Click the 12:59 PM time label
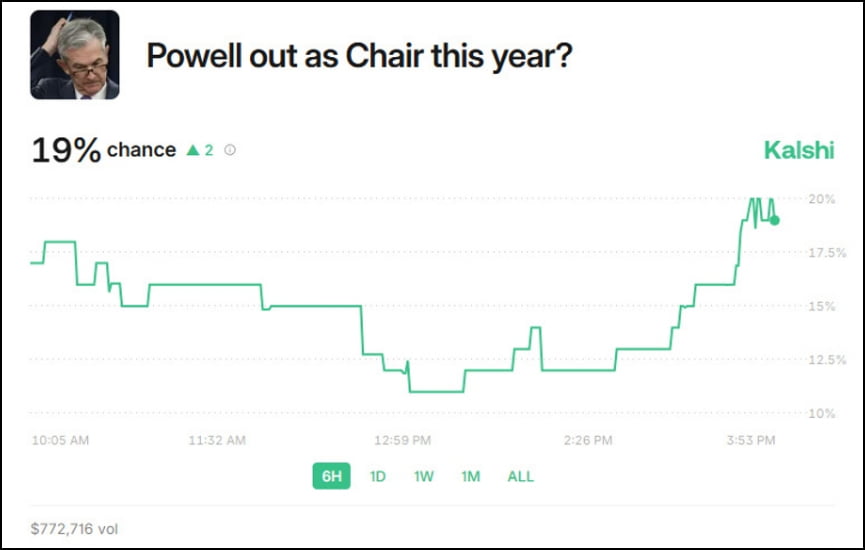The height and width of the screenshot is (550, 865). tap(402, 440)
